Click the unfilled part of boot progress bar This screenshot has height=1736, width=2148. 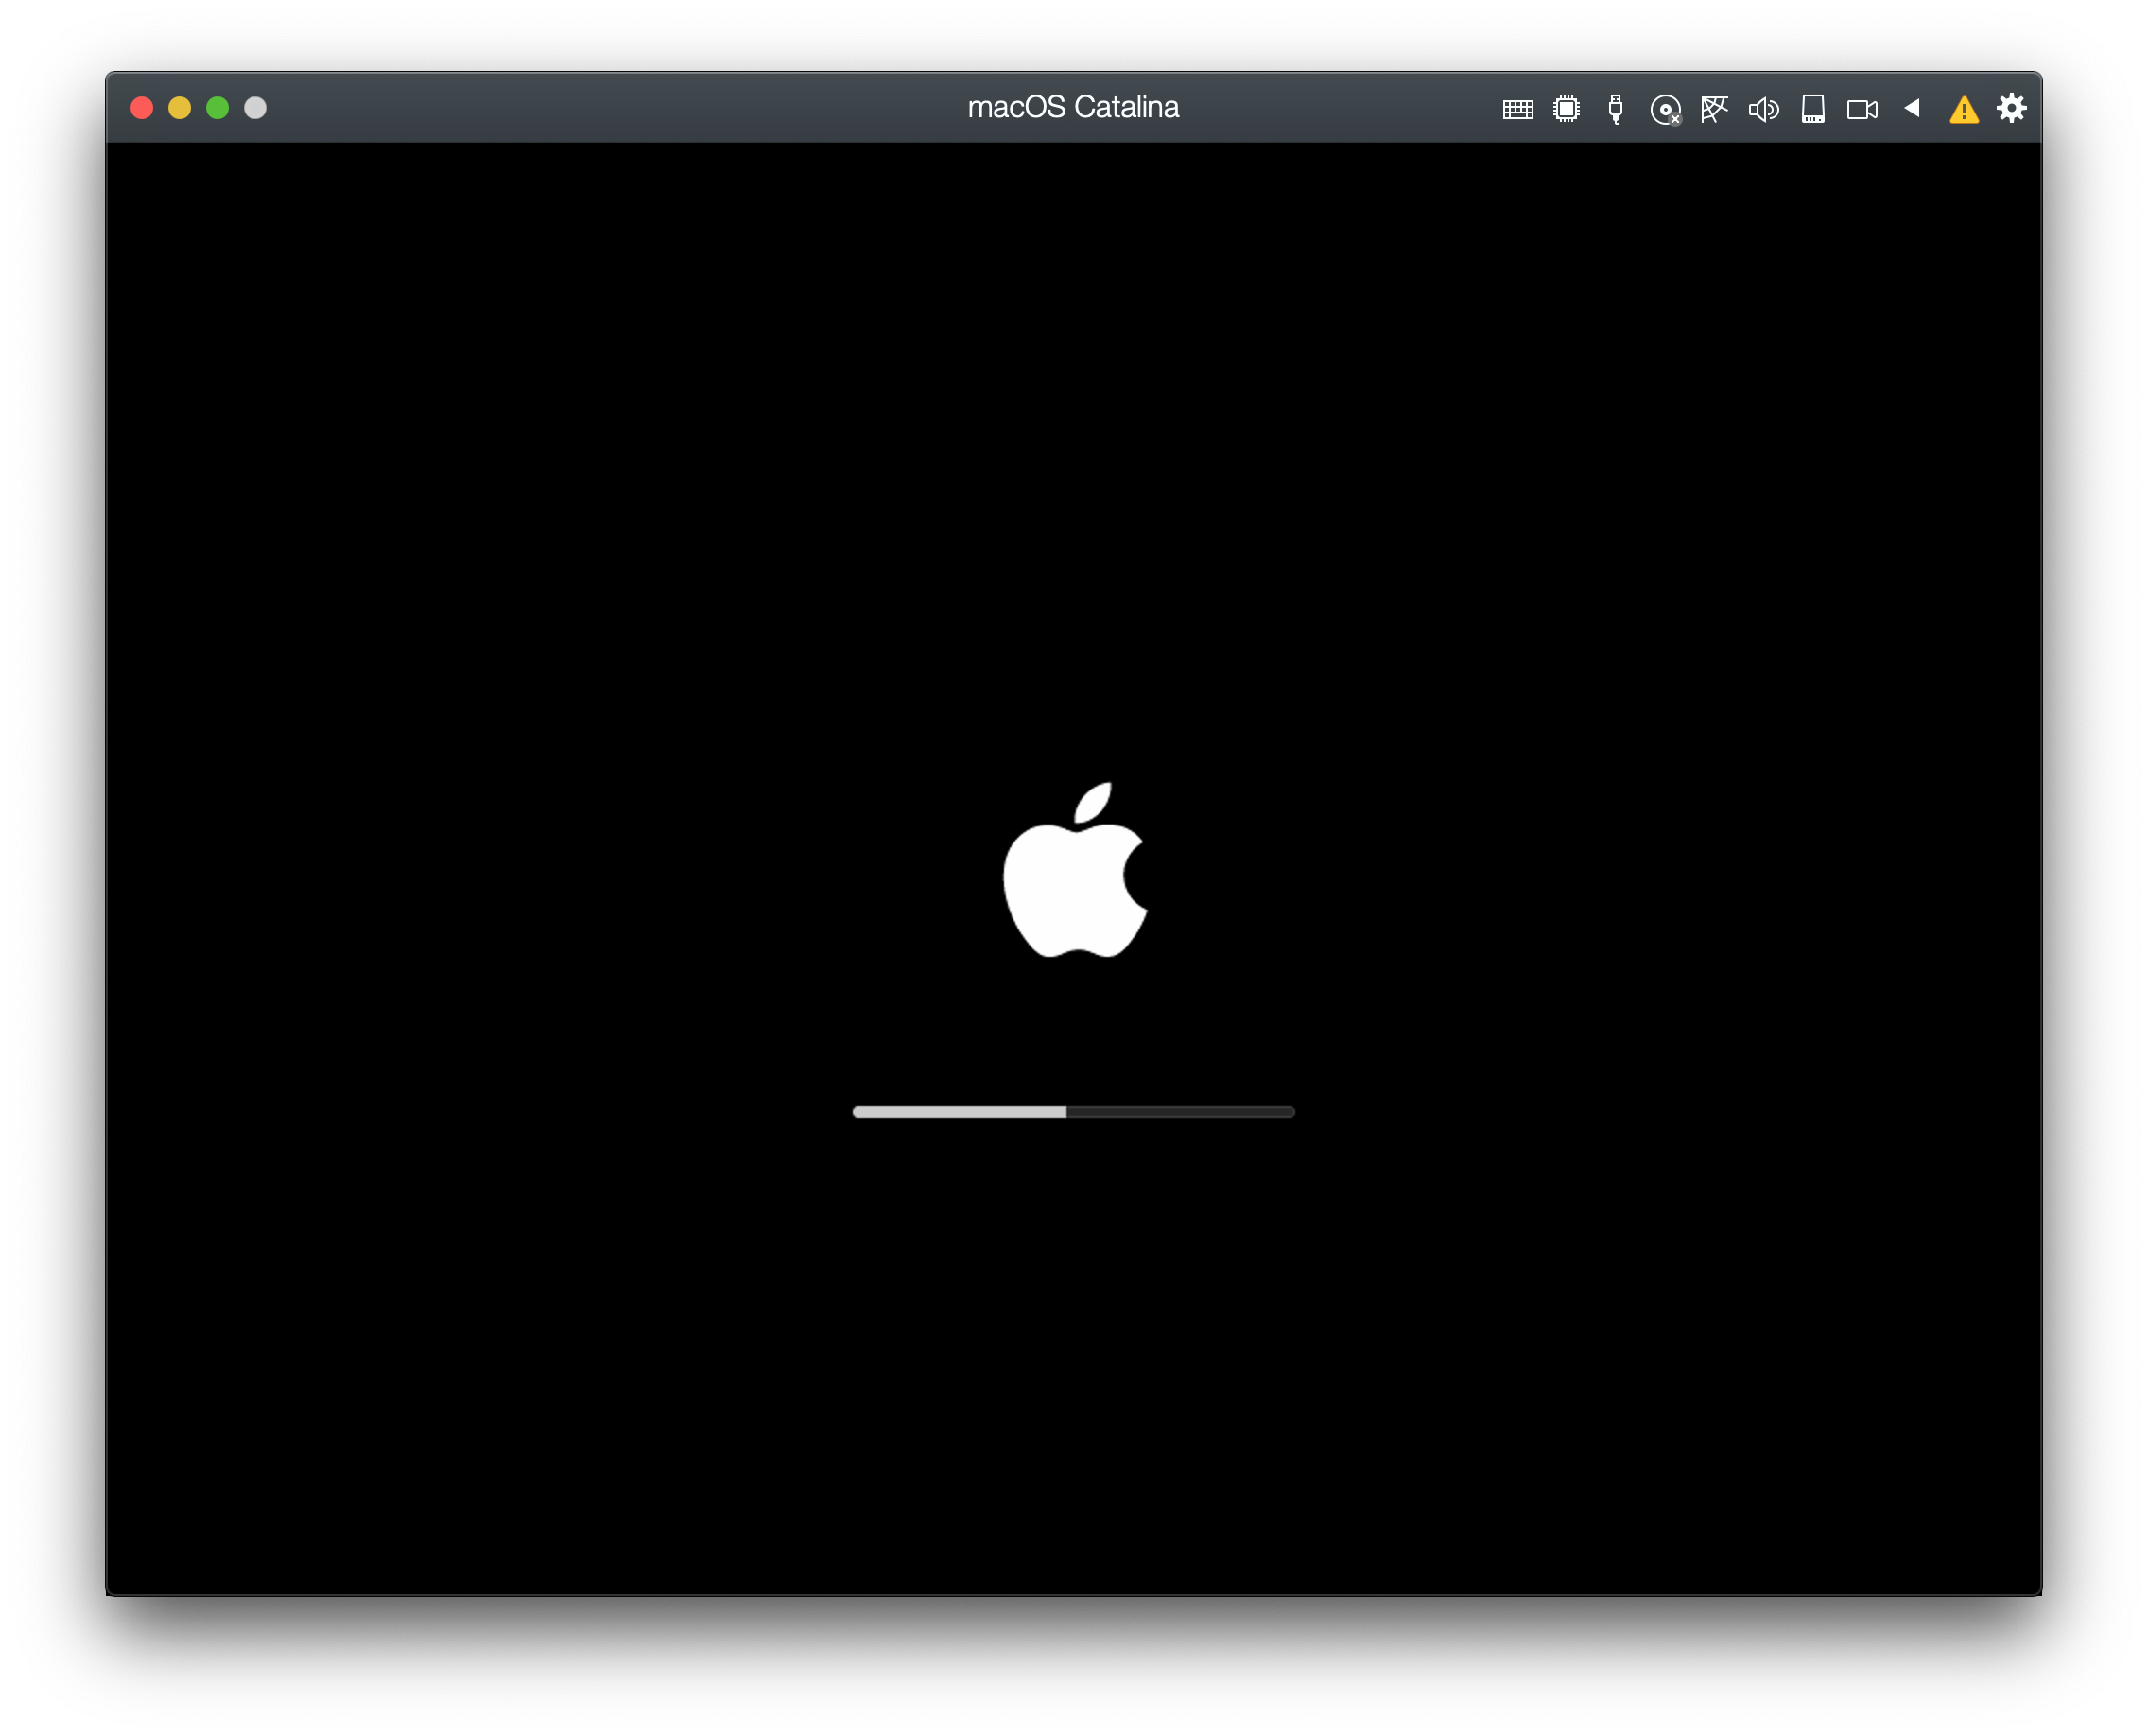(1180, 1111)
